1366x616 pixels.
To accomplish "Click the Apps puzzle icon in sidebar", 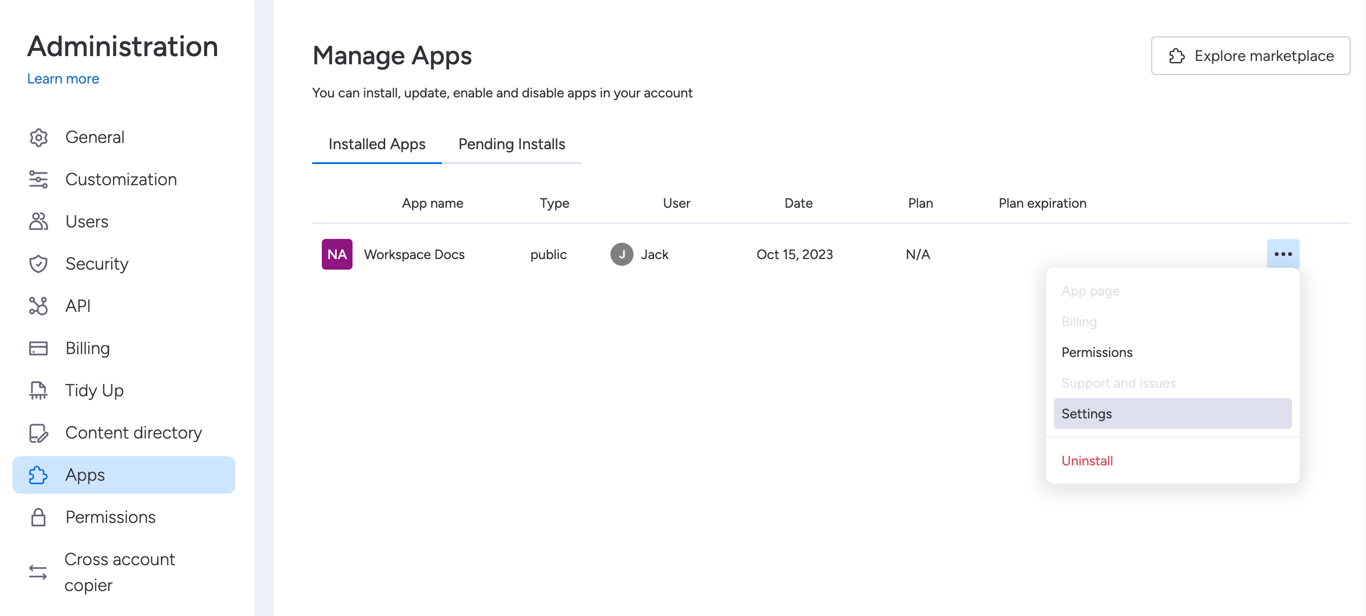I will tap(38, 474).
